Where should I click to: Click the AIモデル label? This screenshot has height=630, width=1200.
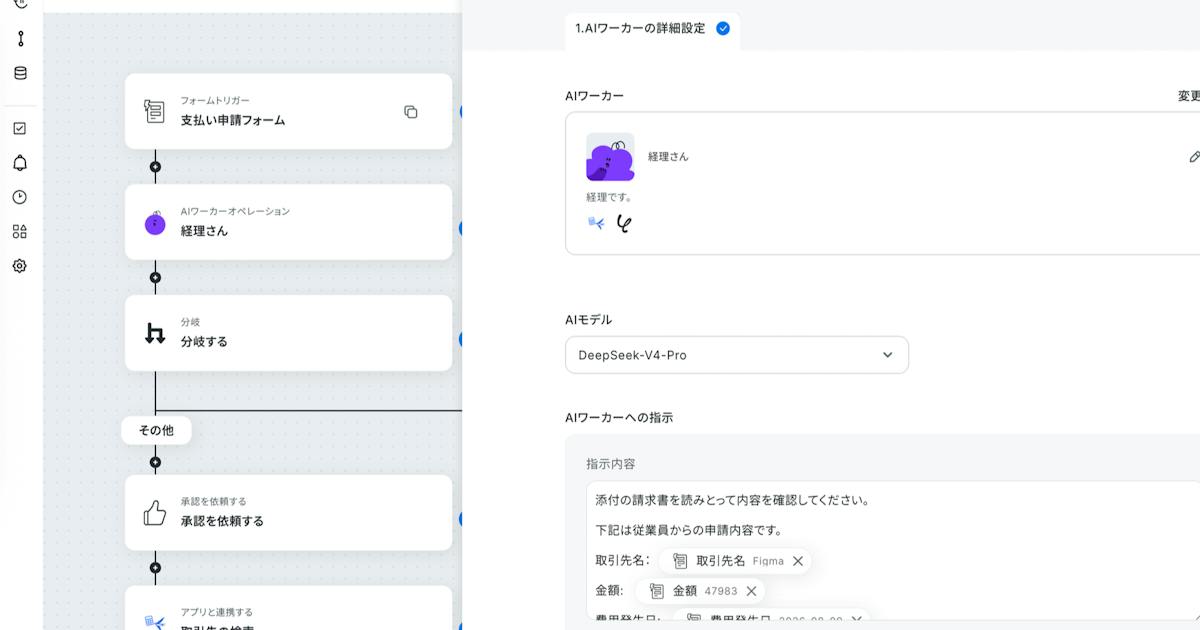[588, 320]
